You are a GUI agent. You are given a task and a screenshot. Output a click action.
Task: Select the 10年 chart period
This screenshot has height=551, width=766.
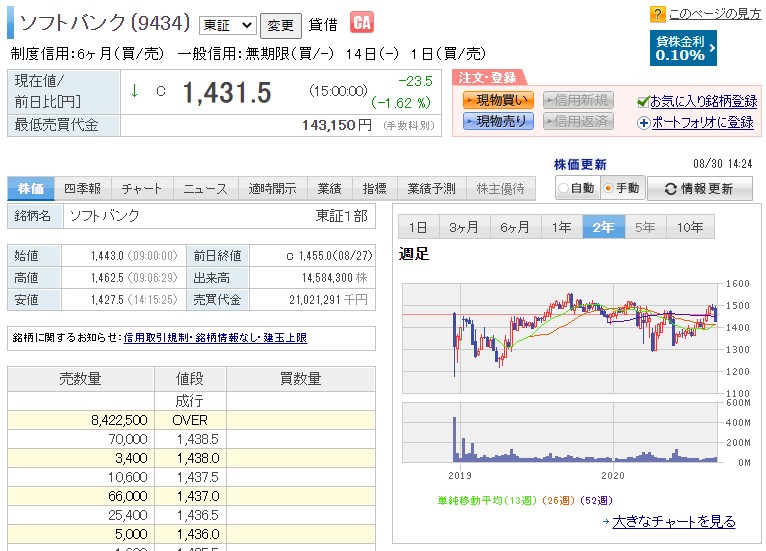(690, 227)
